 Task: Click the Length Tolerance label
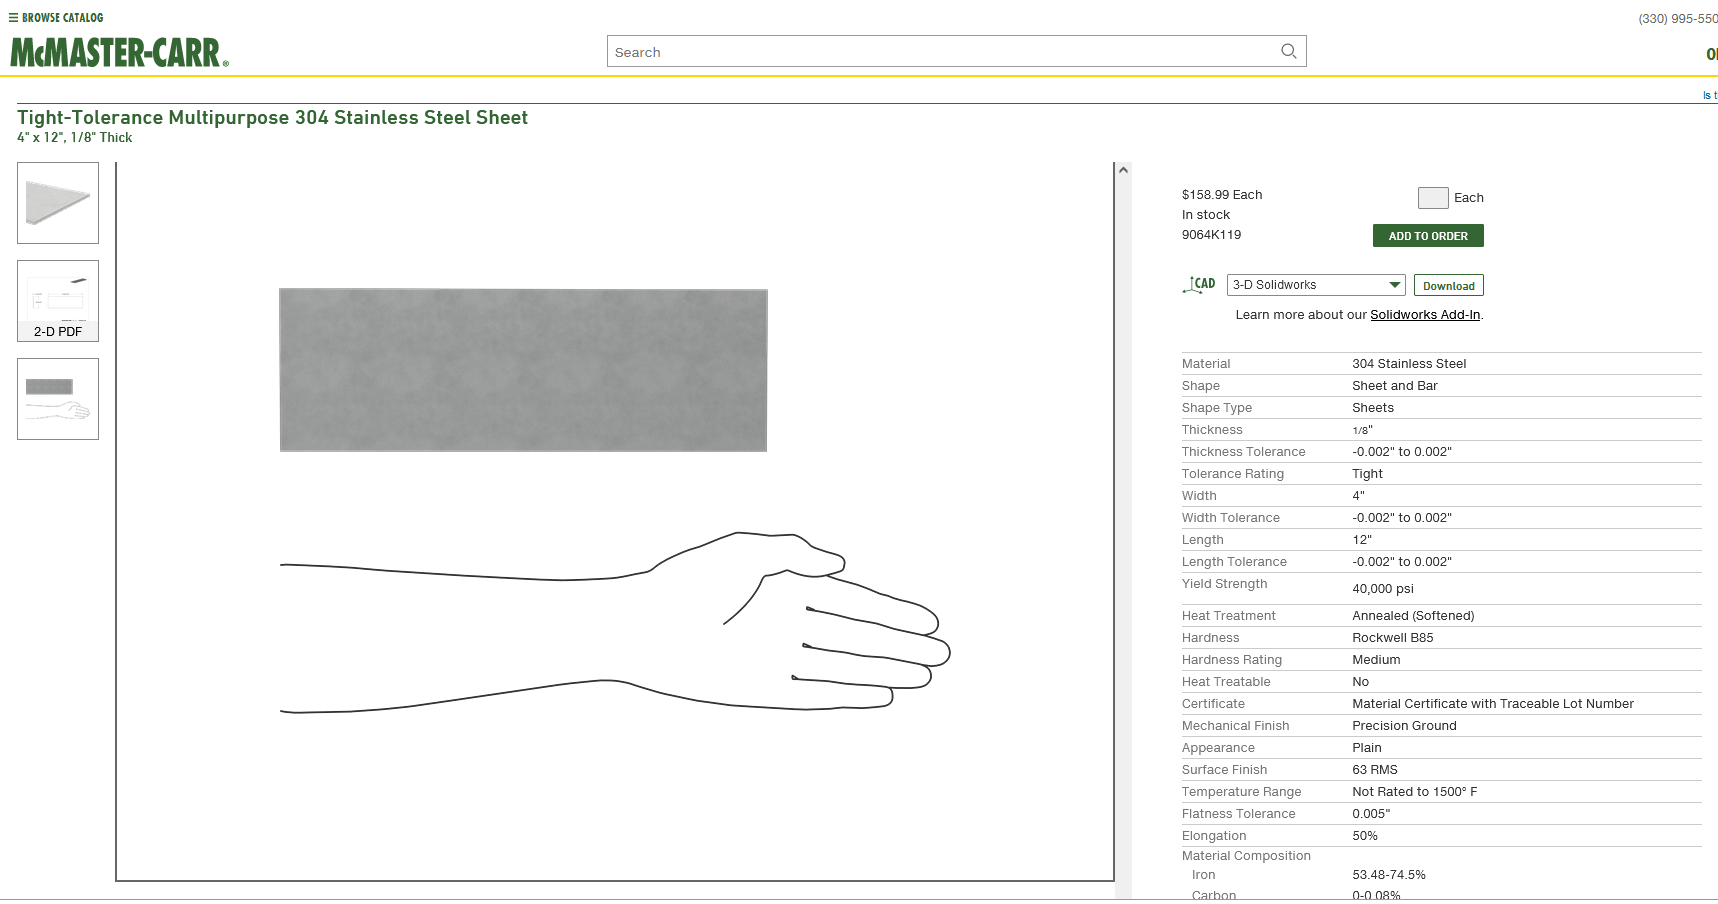(x=1234, y=562)
